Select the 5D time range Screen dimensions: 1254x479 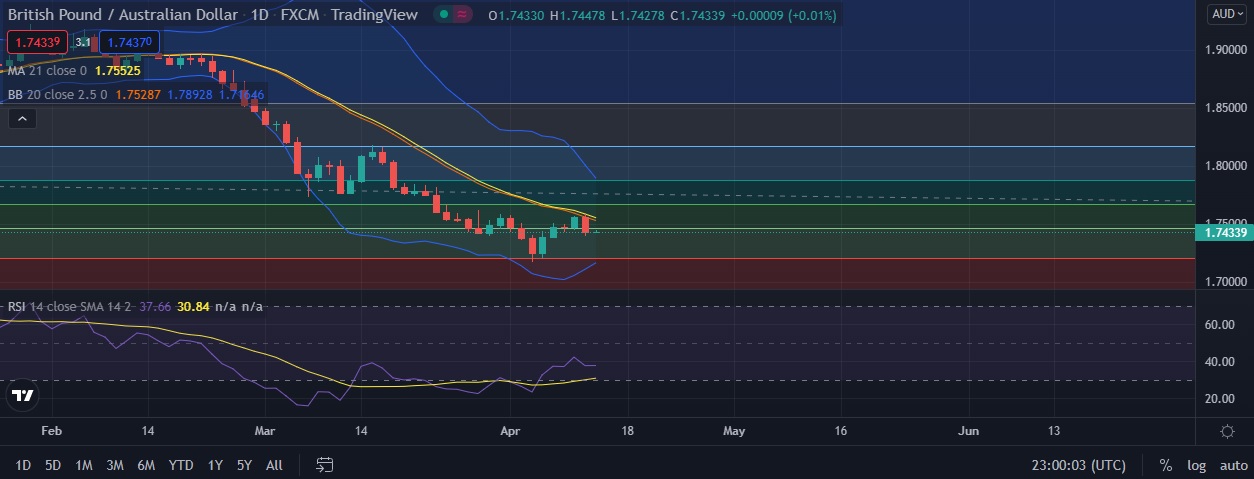pyautogui.click(x=53, y=465)
